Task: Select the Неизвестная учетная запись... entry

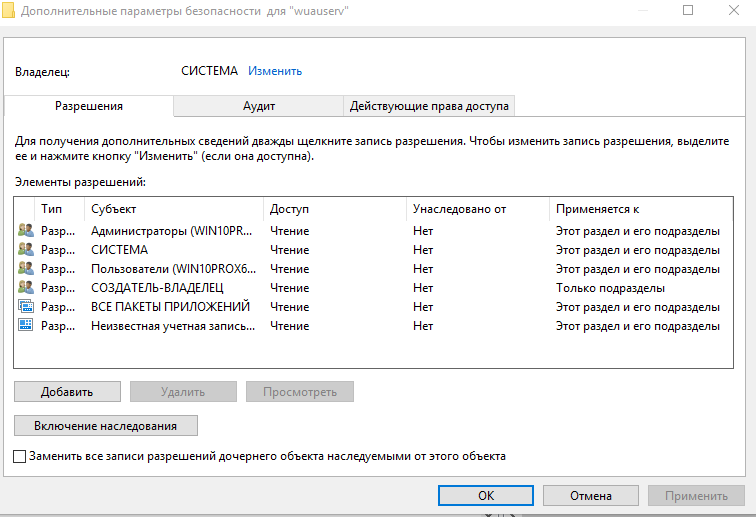Action: 374,325
